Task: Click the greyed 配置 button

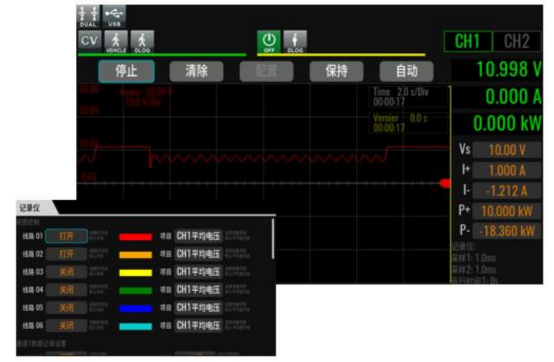Action: (x=266, y=71)
